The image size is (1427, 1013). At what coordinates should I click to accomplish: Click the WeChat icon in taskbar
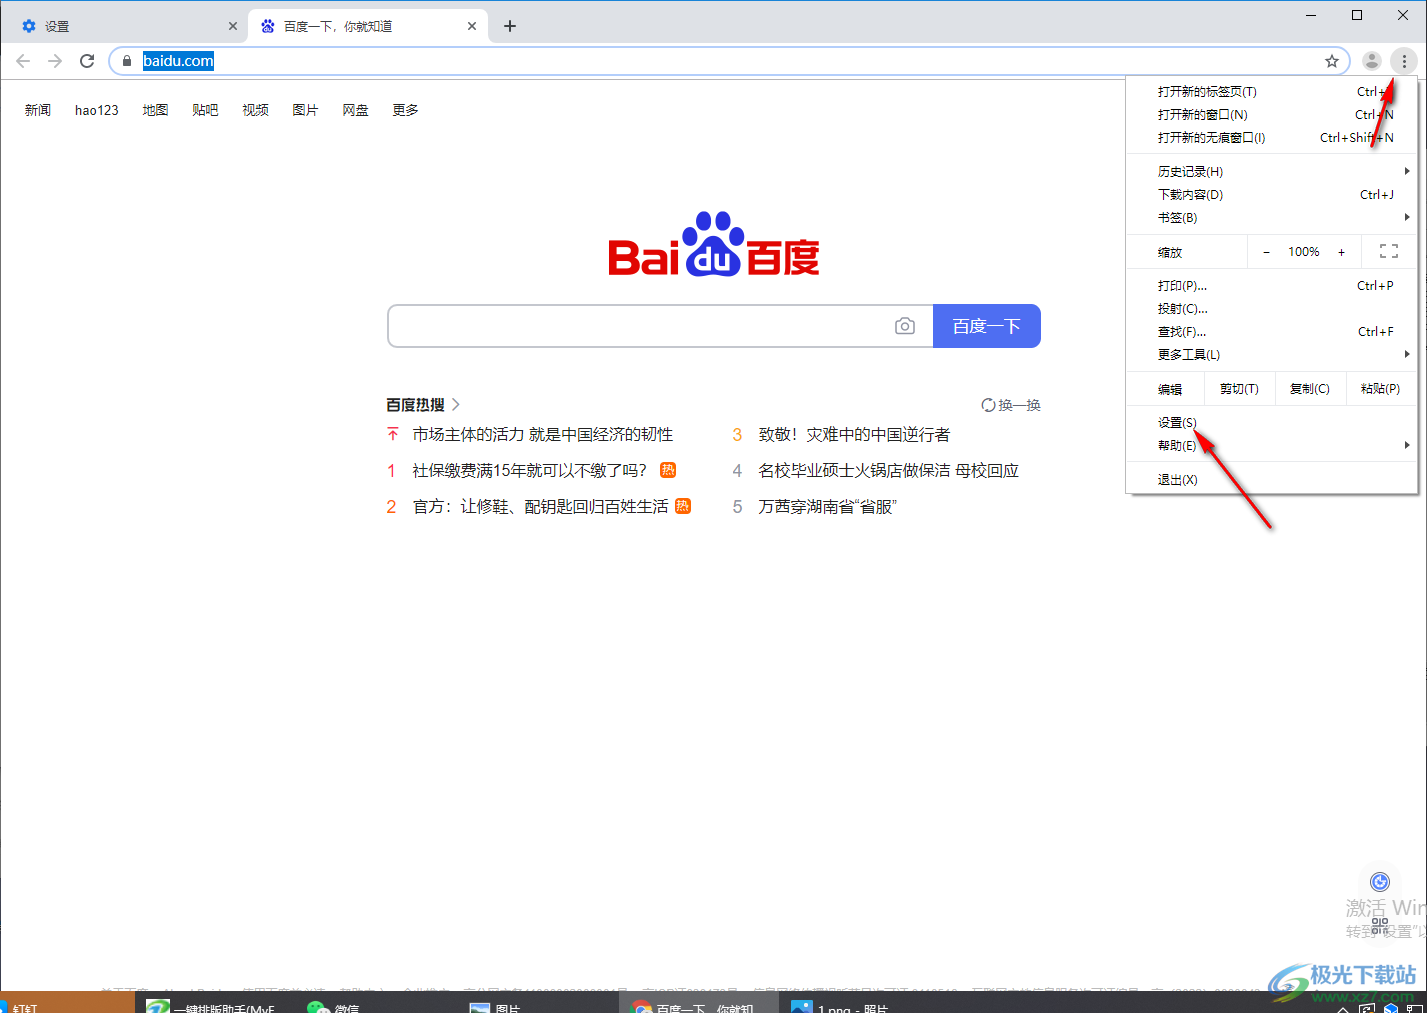pyautogui.click(x=318, y=1006)
